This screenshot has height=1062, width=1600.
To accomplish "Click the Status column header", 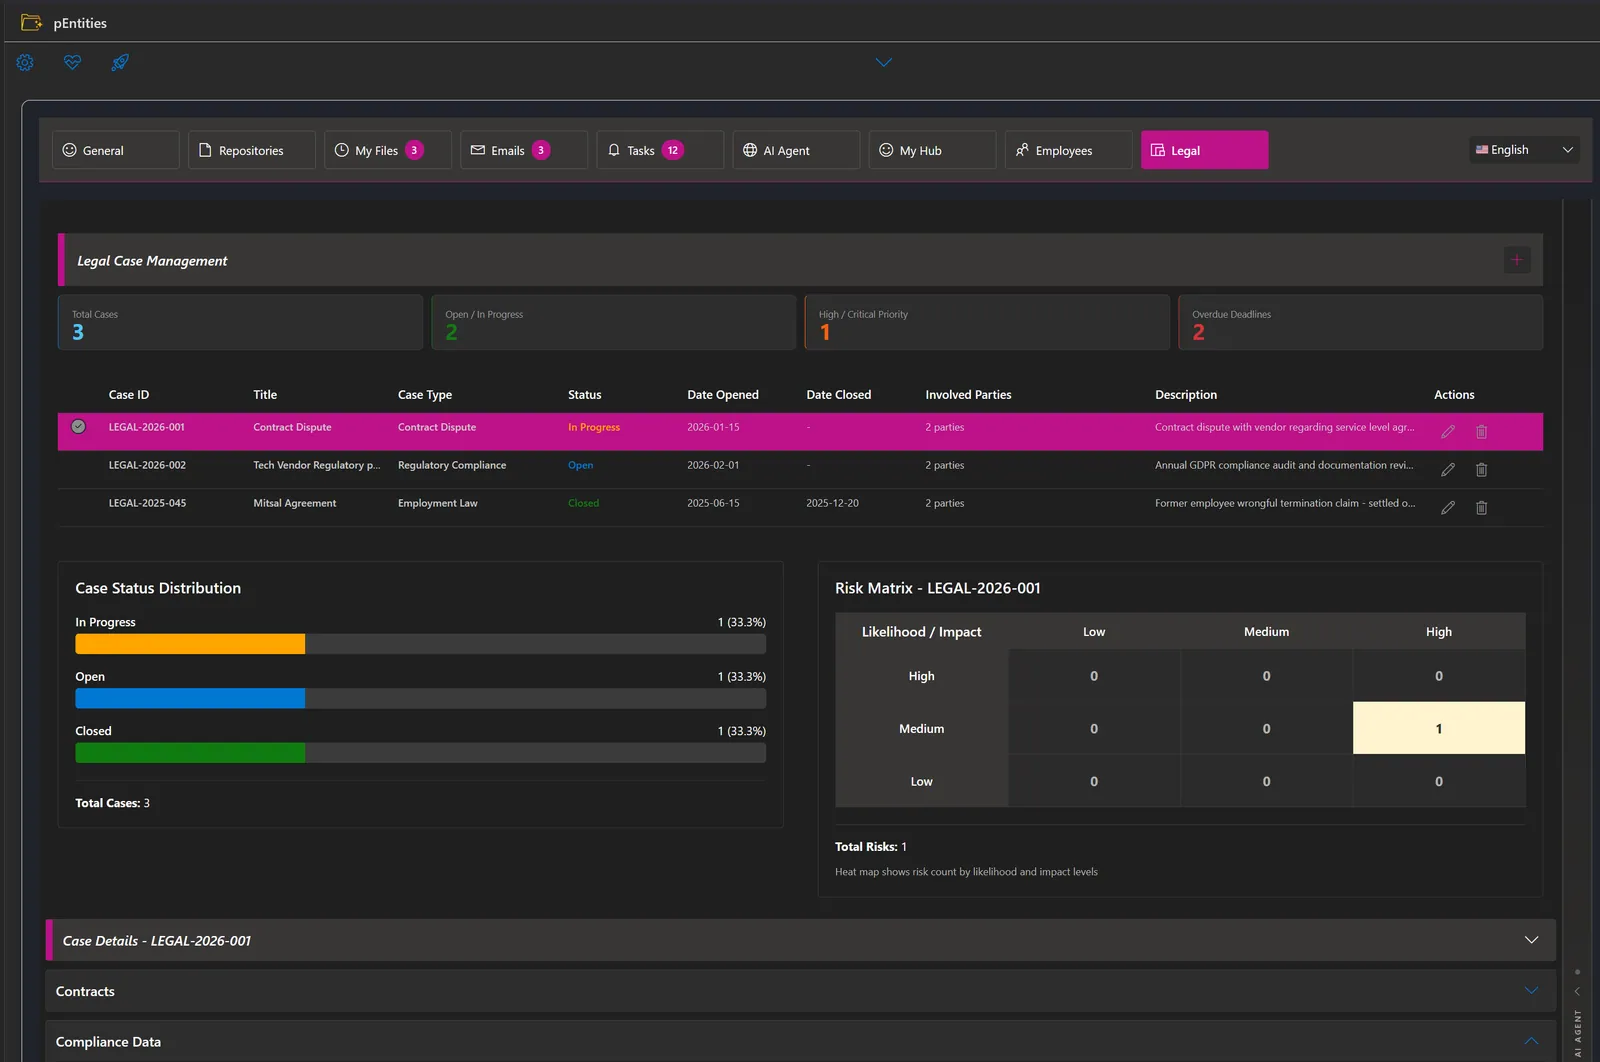I will click(585, 395).
